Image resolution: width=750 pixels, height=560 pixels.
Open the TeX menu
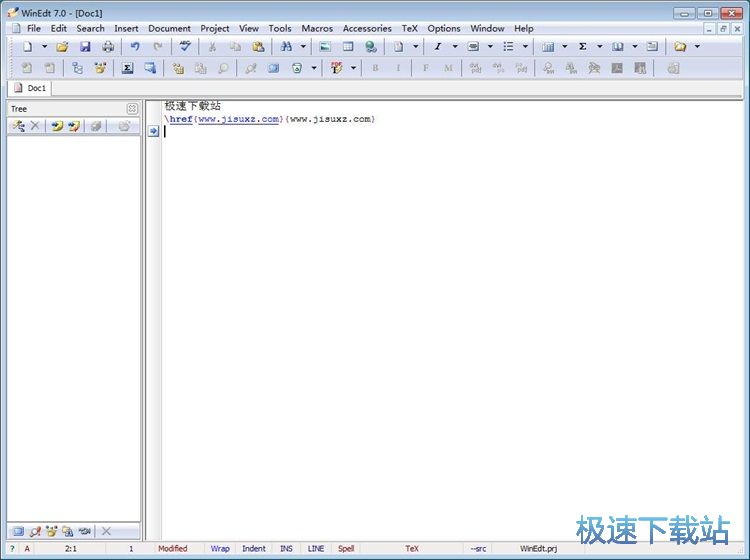tap(409, 29)
